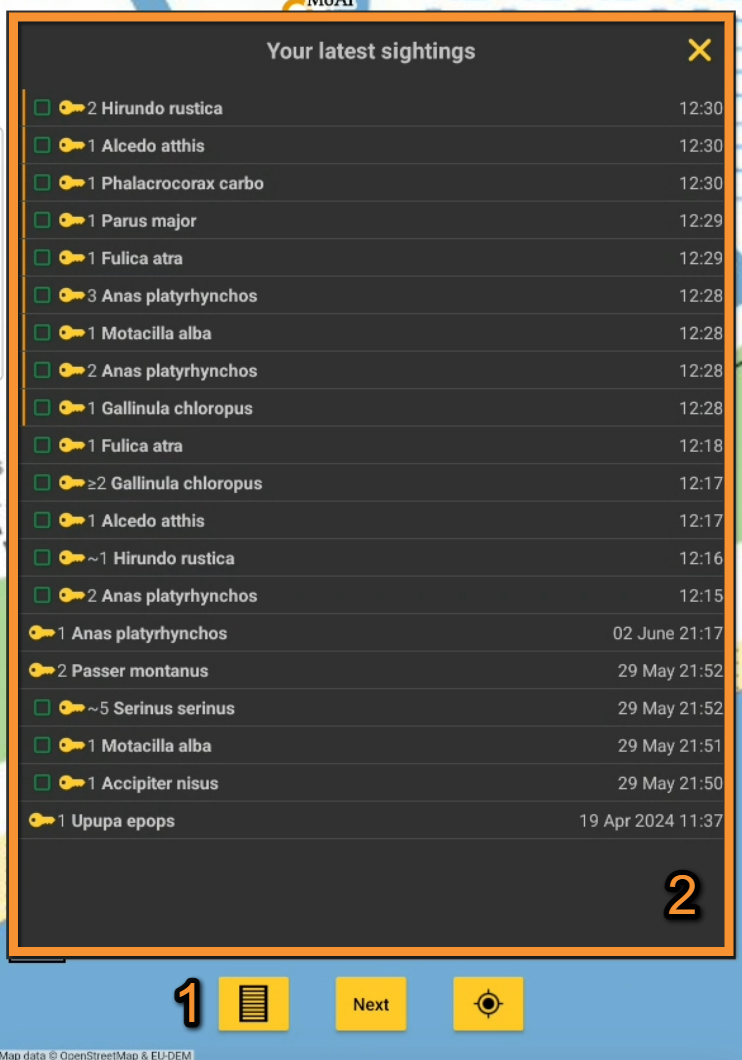Center map on my GPS location
742x1060 pixels.
488,1003
